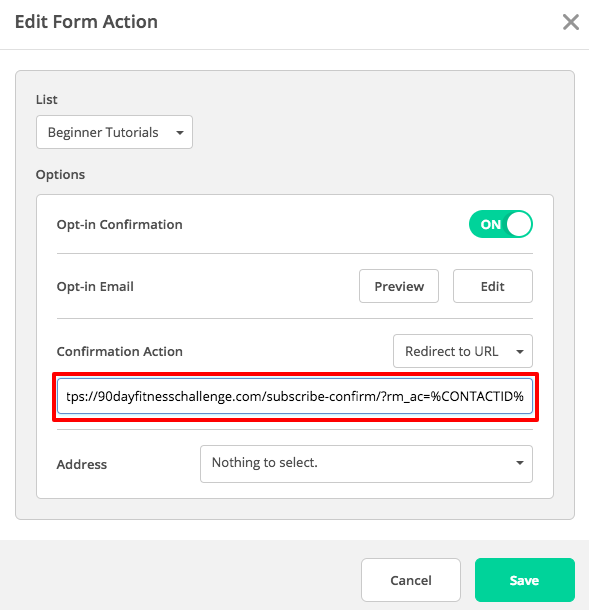Save the form action settings
Screen dimensions: 589x610
pos(524,580)
